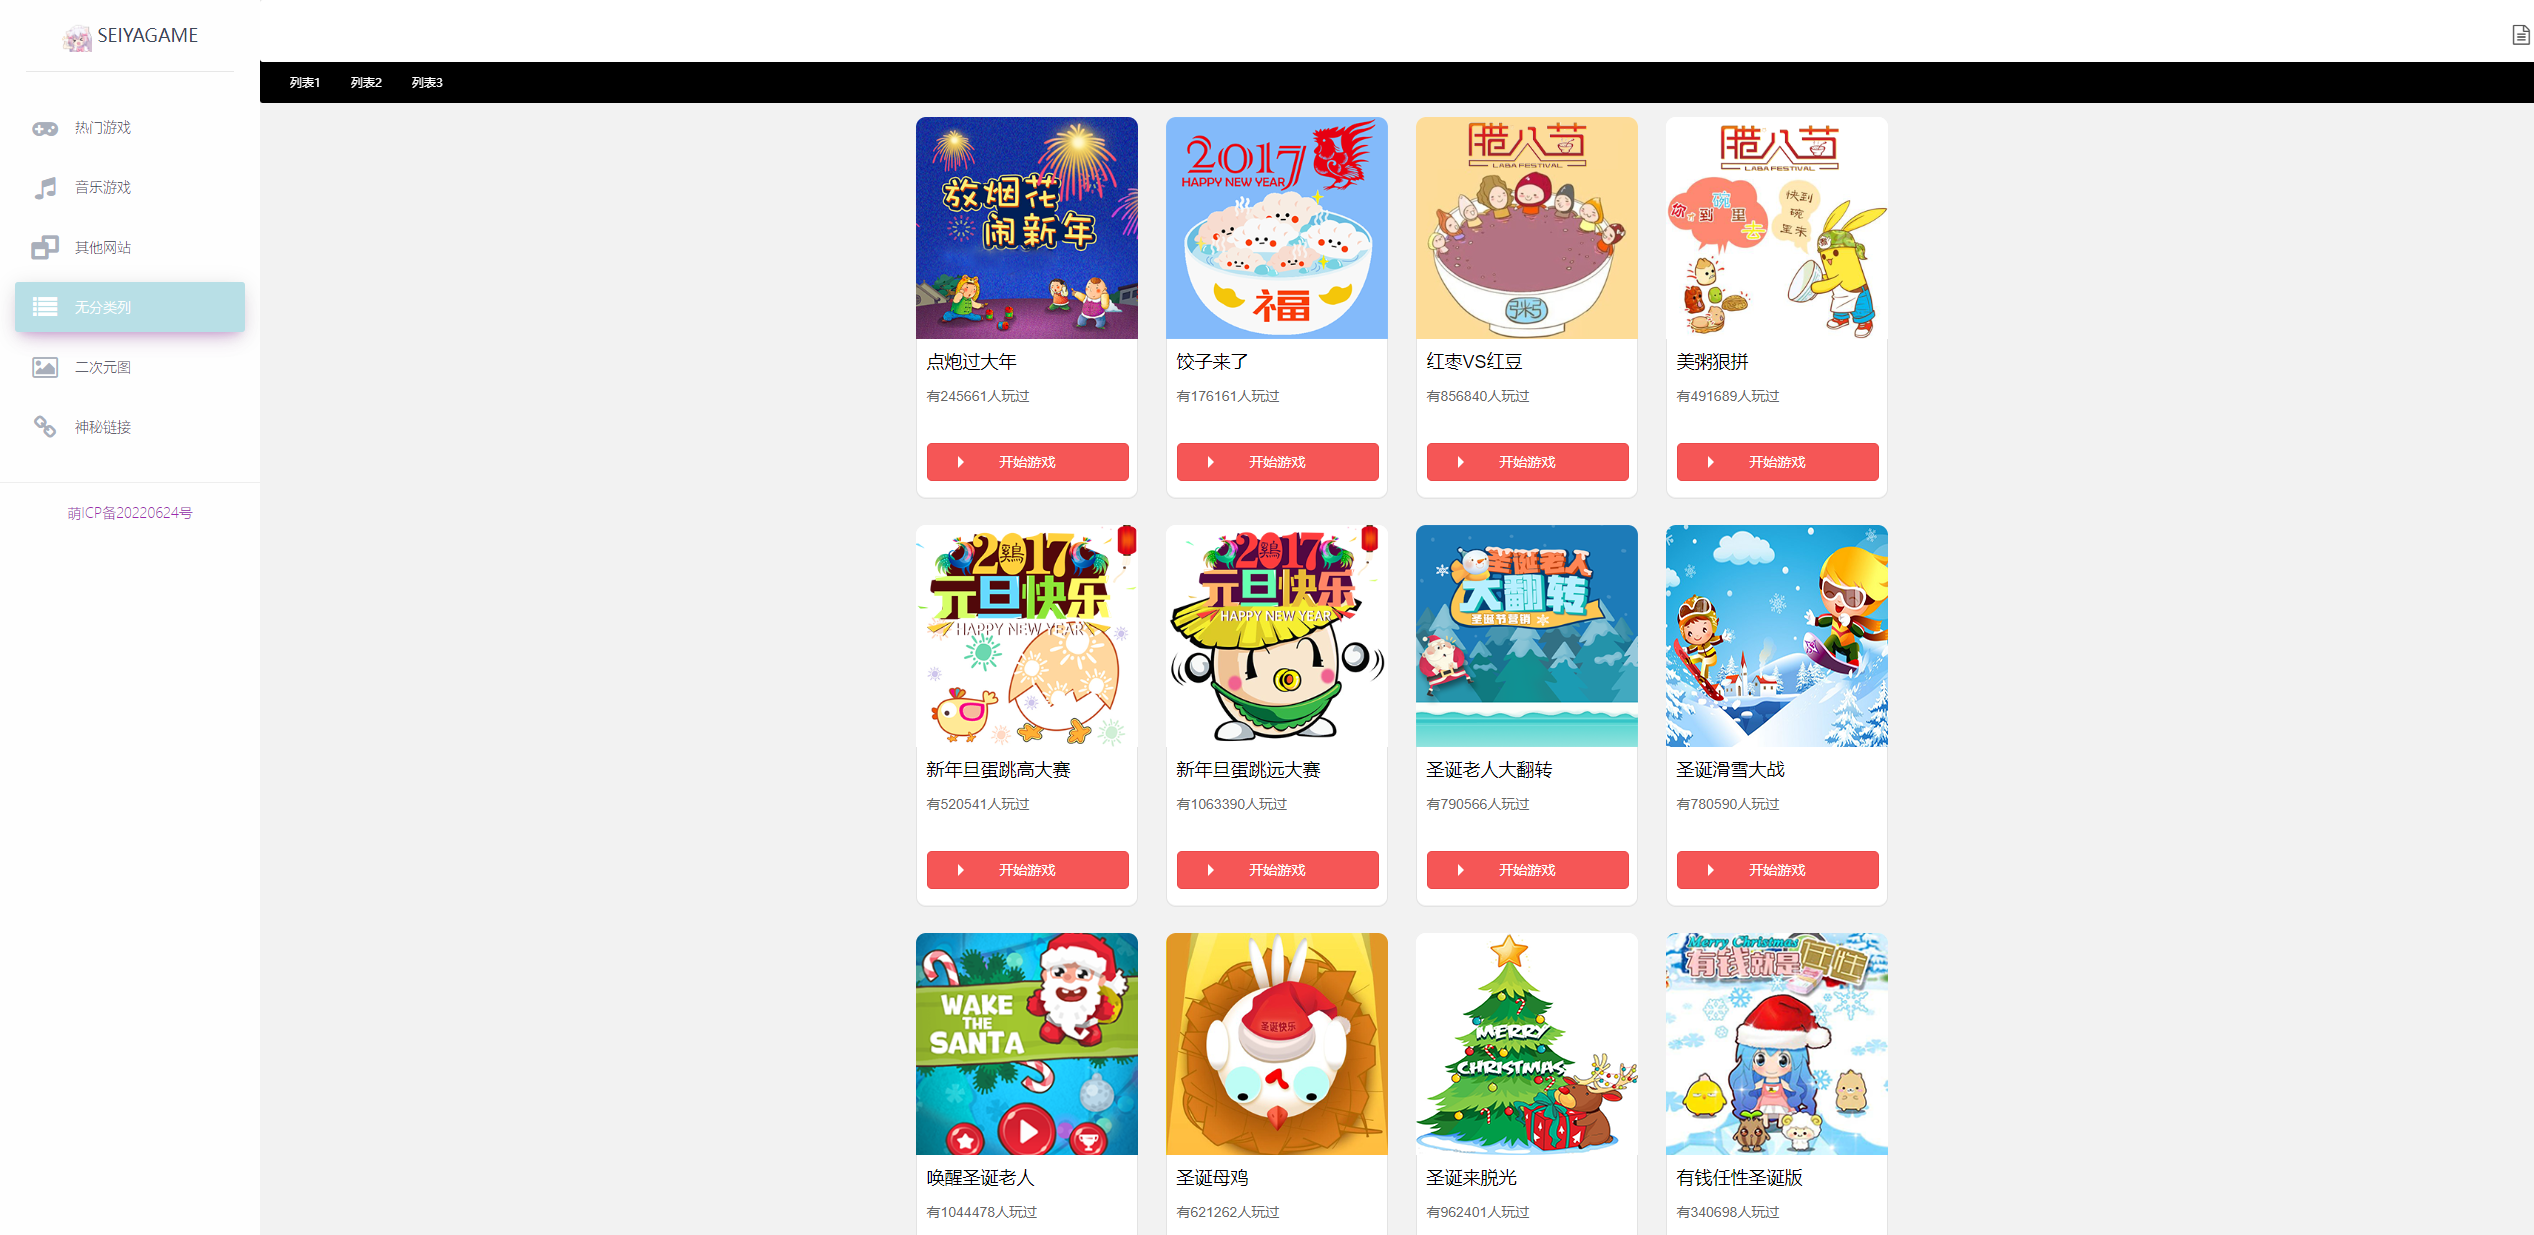Viewport: 2534px width, 1235px height.
Task: Click the gamepad icon for 热门游戏
Action: 45,128
